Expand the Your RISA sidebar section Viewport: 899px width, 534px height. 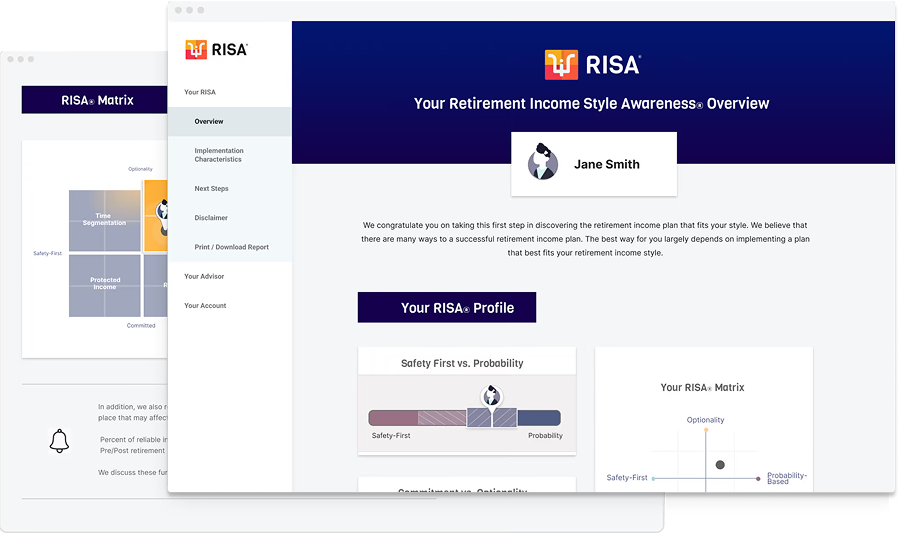(x=199, y=92)
